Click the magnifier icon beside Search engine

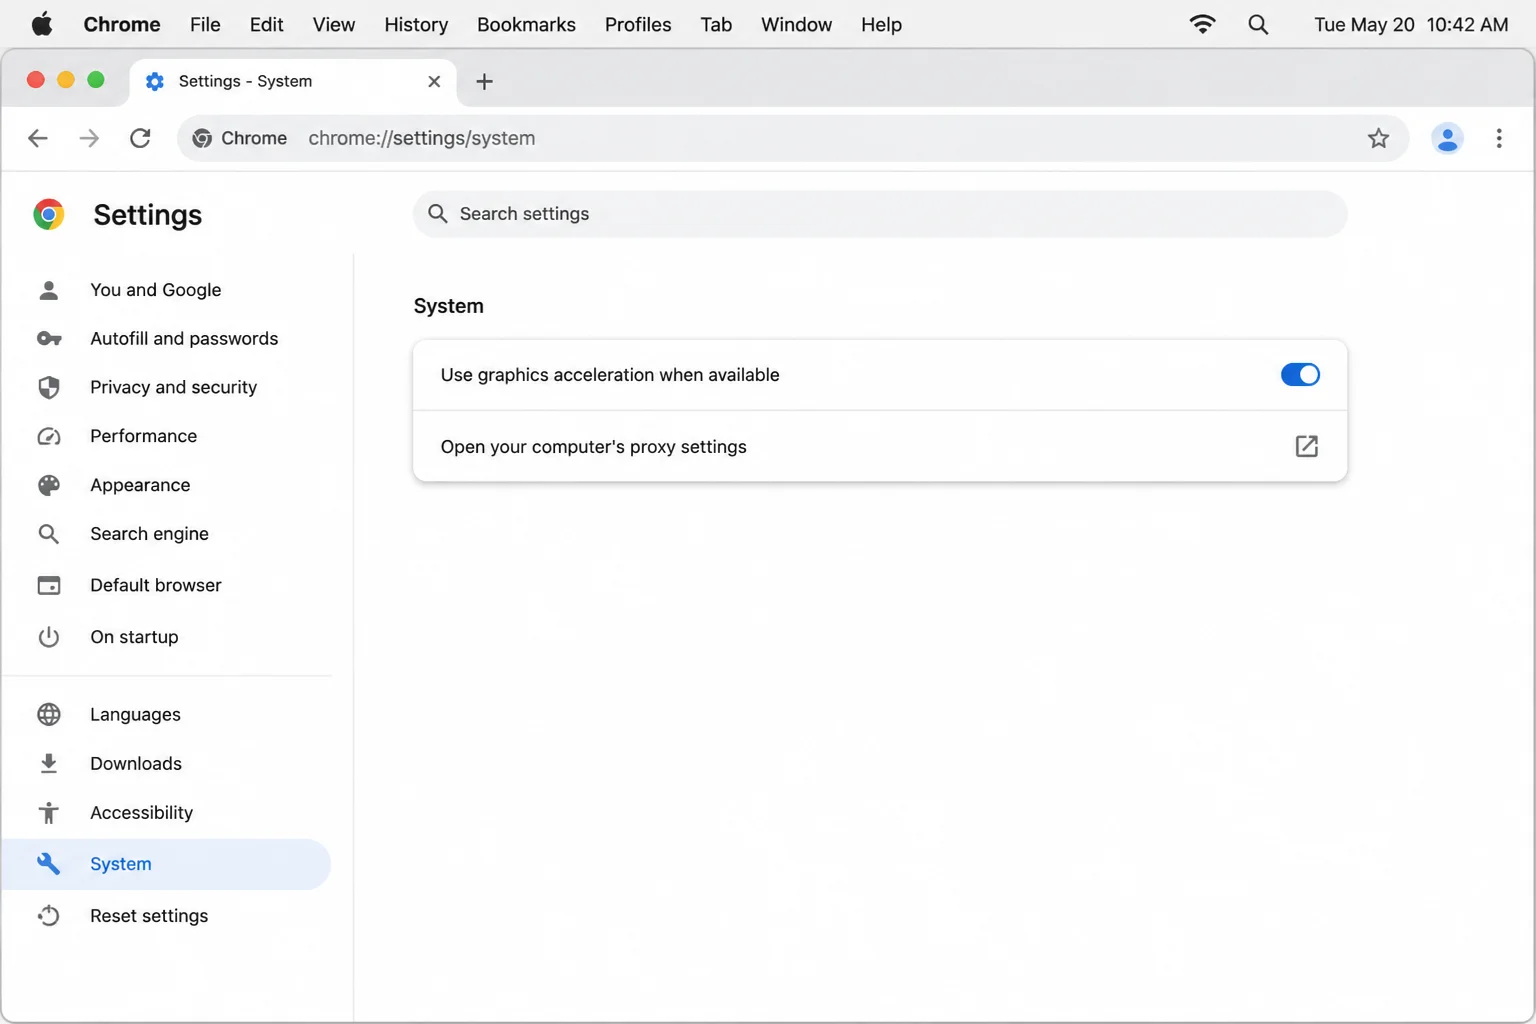[x=48, y=534]
